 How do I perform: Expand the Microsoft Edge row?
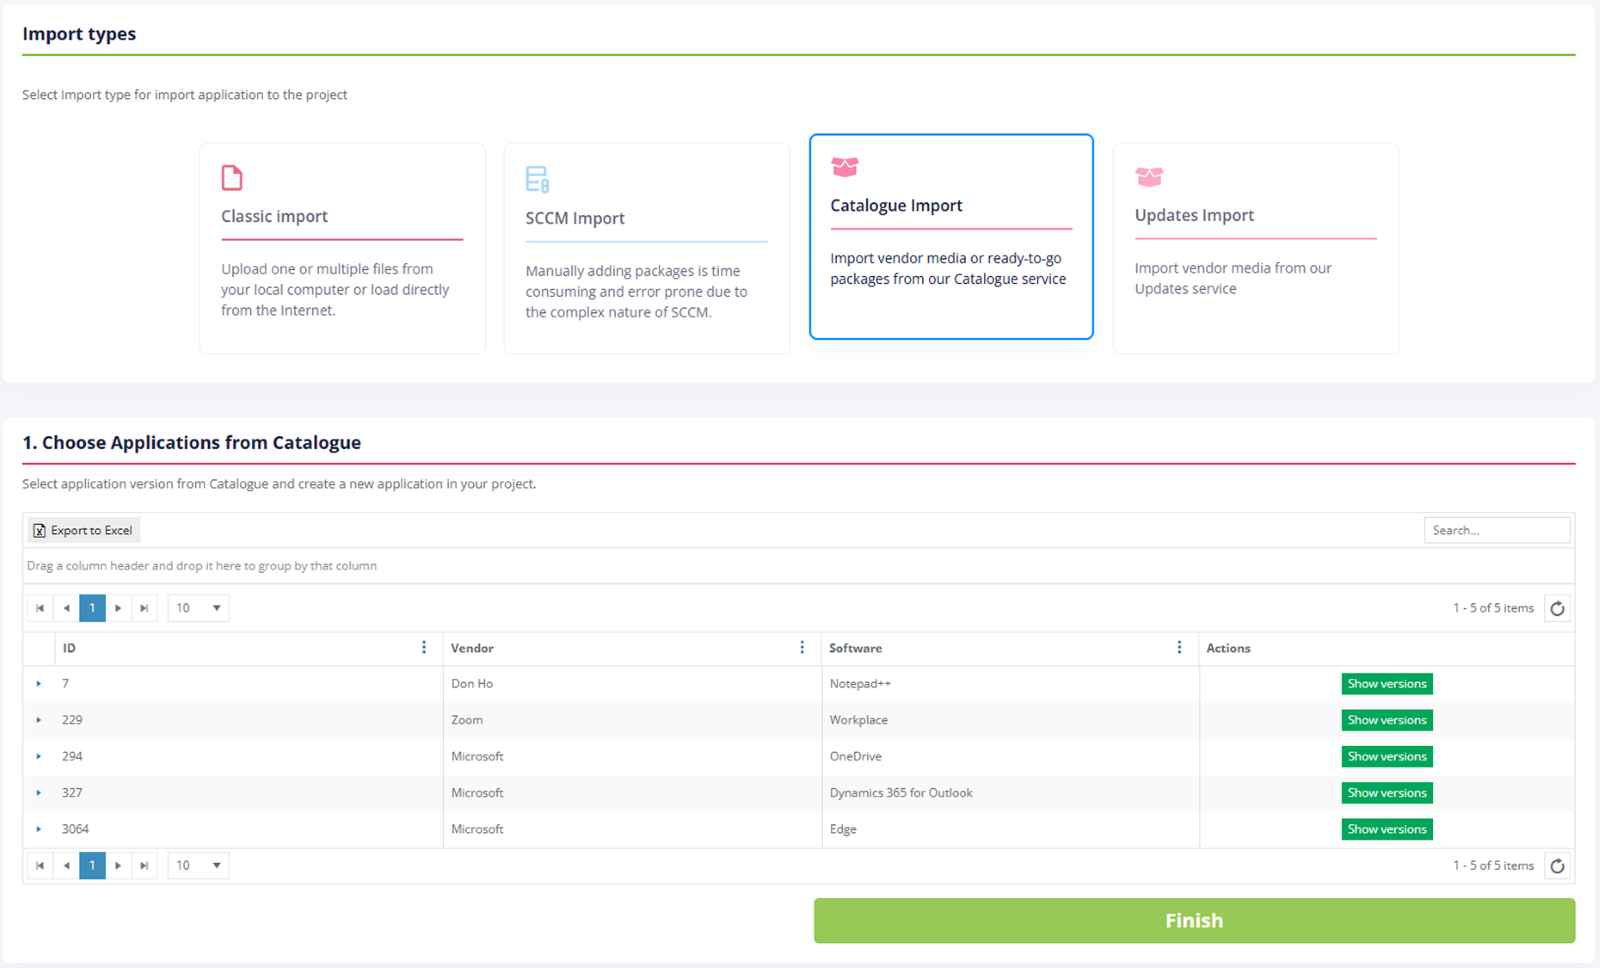point(39,829)
